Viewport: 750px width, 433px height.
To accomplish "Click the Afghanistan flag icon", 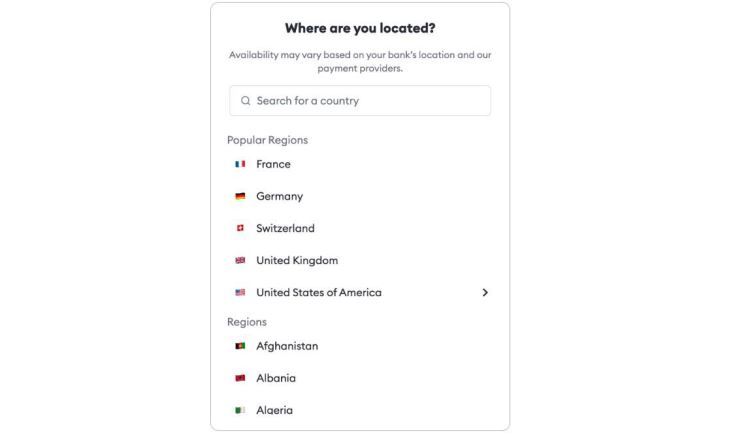I will coord(240,346).
